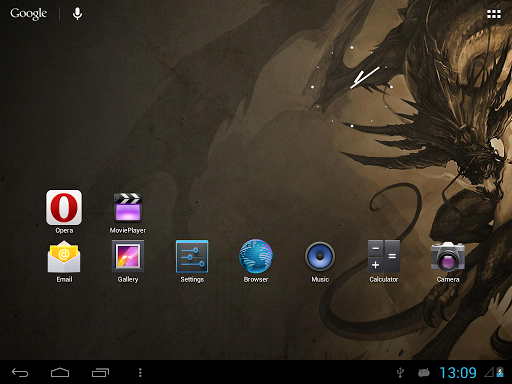Tap the USB connection status icon
Image resolution: width=512 pixels, height=384 pixels.
(x=400, y=373)
